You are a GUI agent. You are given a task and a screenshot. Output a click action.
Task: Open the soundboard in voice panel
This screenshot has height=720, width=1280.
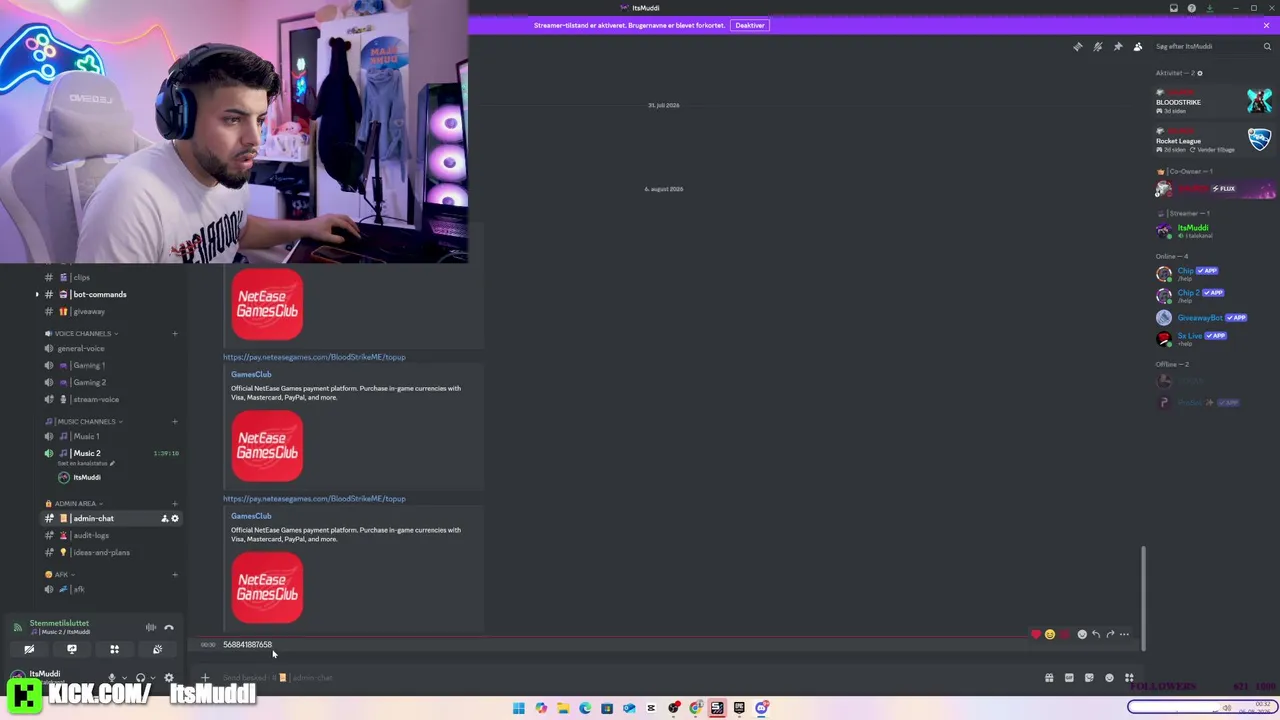pos(157,649)
